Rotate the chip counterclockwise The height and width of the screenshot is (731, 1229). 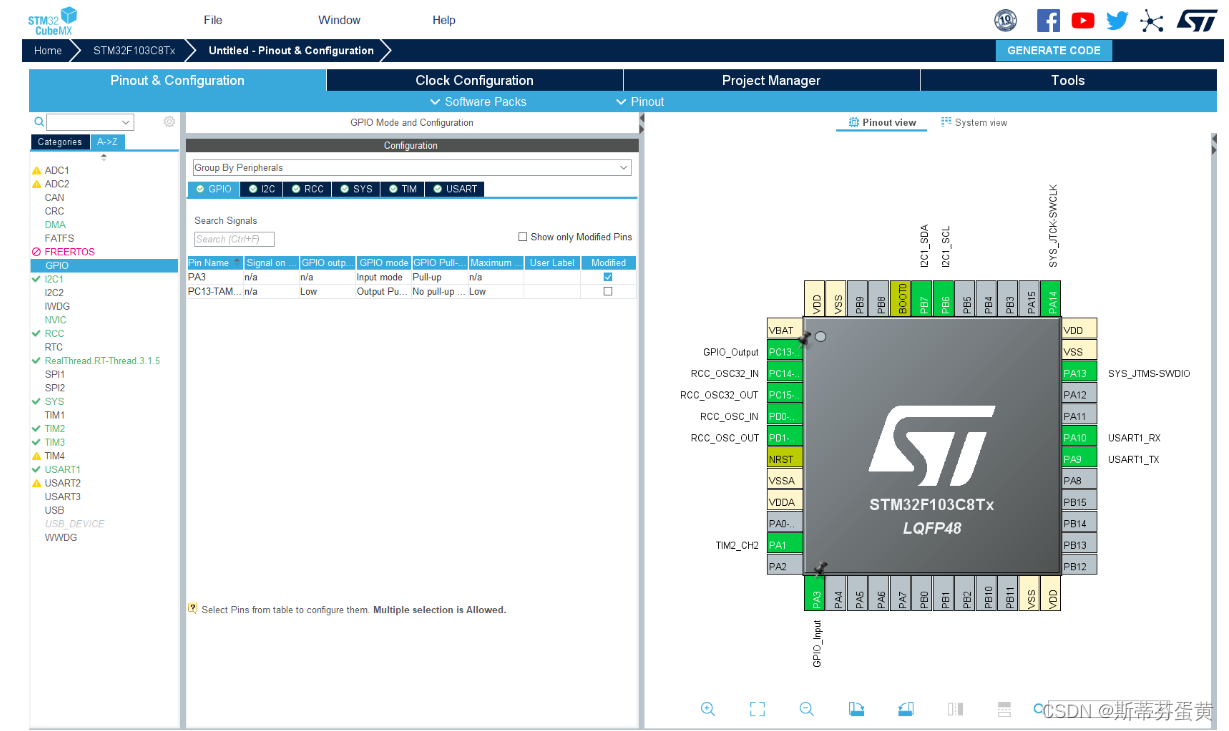(x=905, y=709)
